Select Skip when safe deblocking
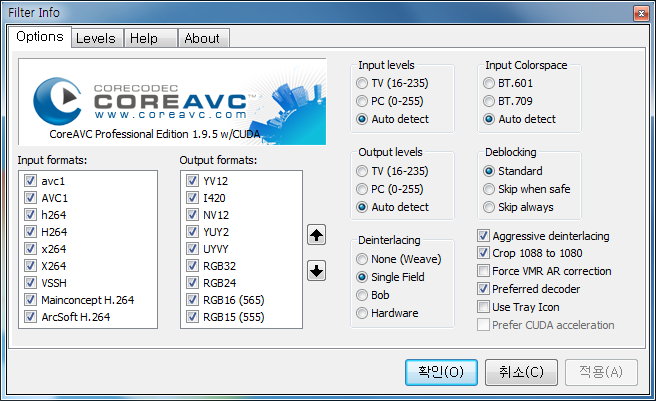Image resolution: width=656 pixels, height=401 pixels. 489,189
